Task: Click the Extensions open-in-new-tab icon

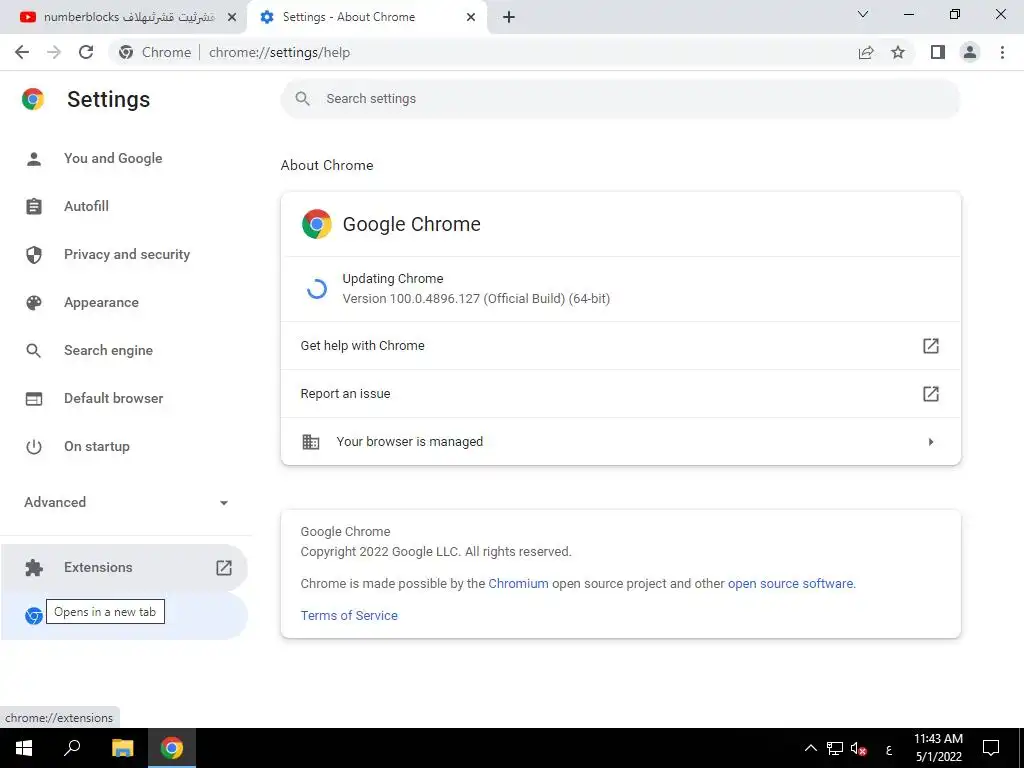Action: point(224,568)
